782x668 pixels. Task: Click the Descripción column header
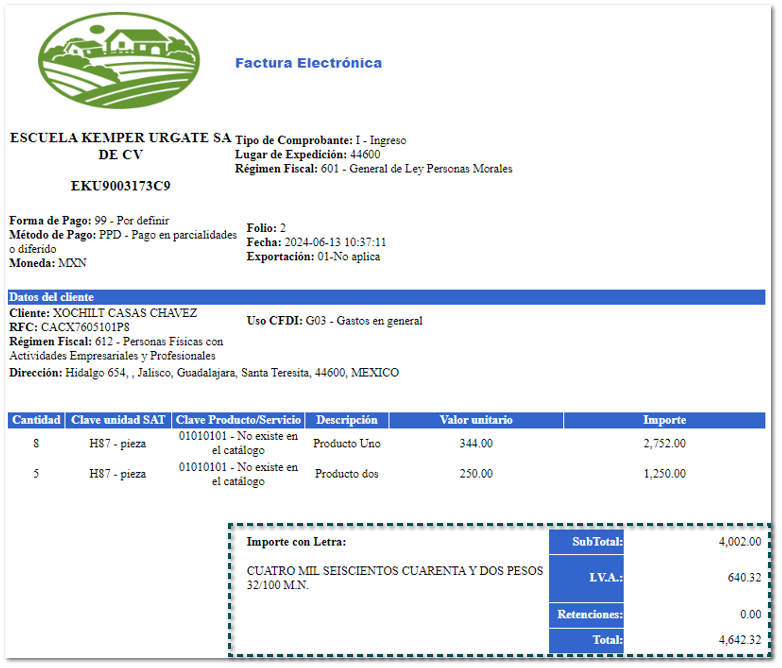[x=346, y=420]
